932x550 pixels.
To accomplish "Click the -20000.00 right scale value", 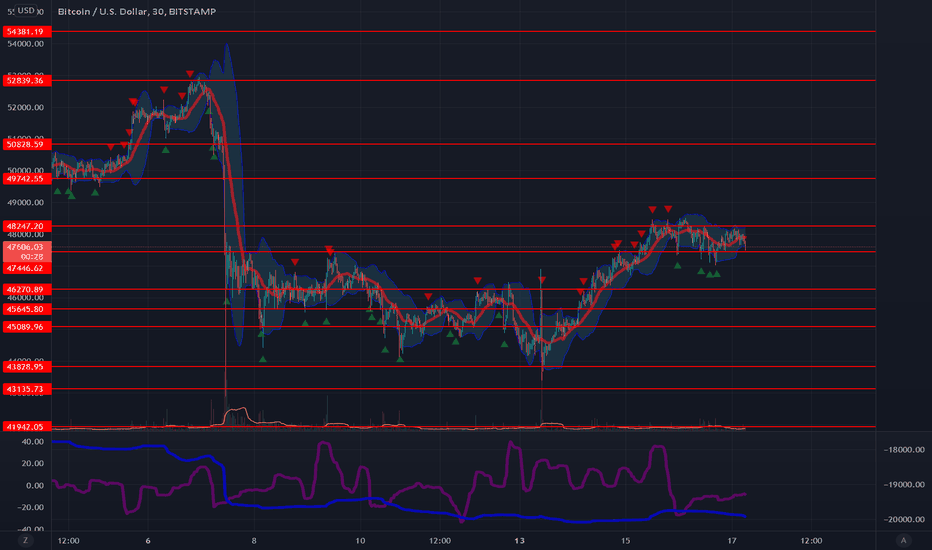I will pos(903,519).
